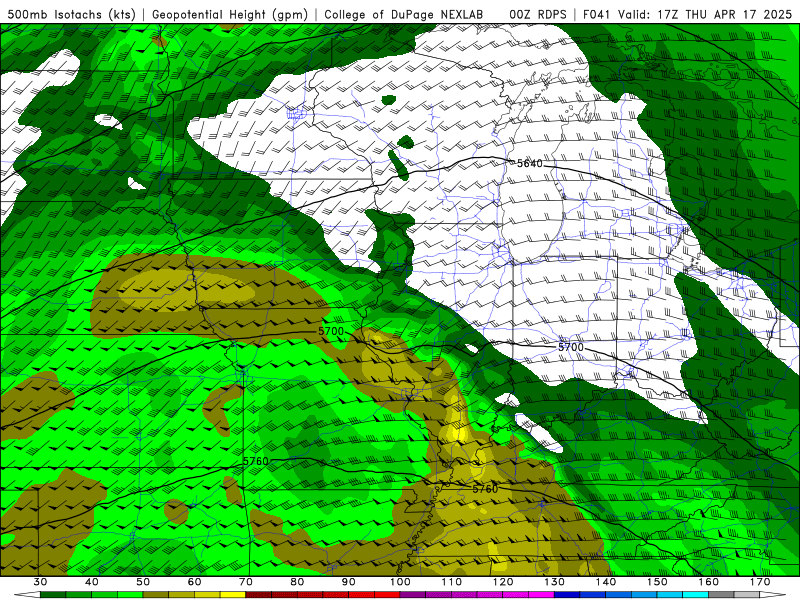Click the dark gray color bar segment
The height and width of the screenshot is (600, 800).
tap(721, 594)
